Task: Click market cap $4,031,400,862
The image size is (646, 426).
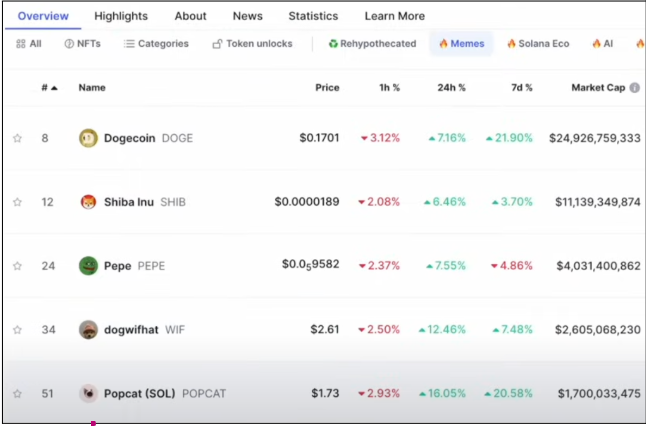Action: click(x=598, y=266)
